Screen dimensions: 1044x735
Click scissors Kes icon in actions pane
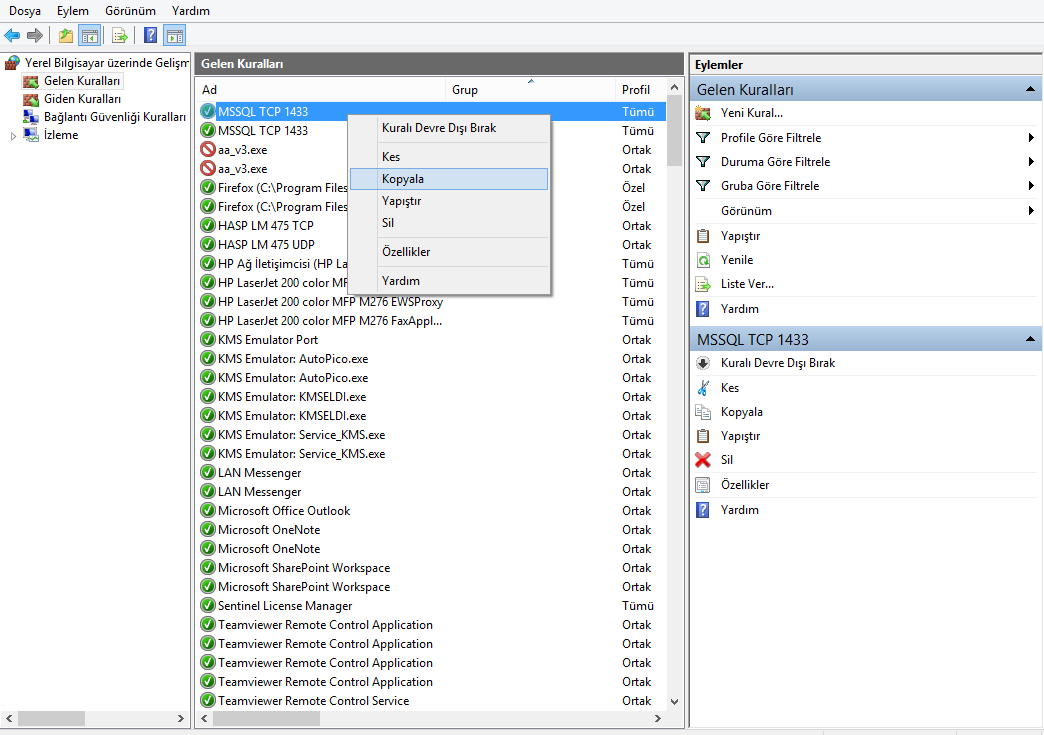703,388
